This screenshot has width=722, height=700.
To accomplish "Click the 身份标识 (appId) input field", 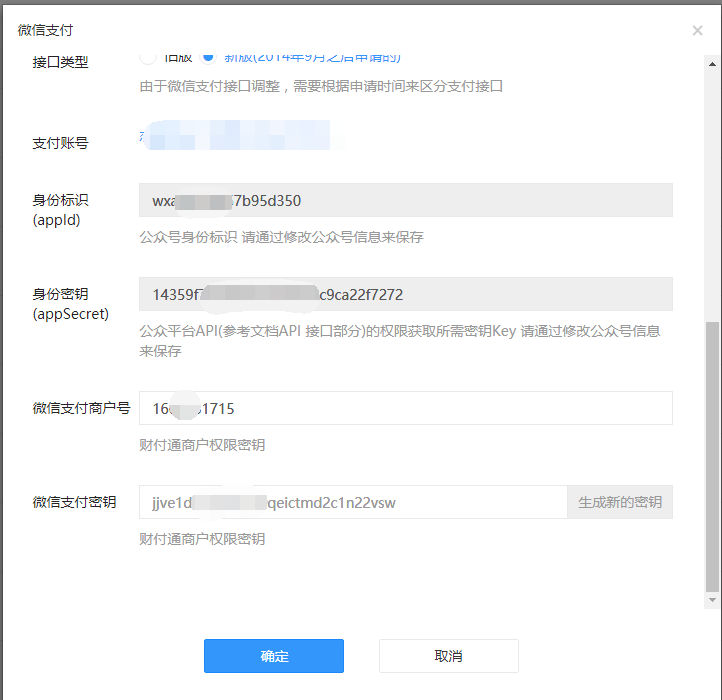I will [406, 200].
